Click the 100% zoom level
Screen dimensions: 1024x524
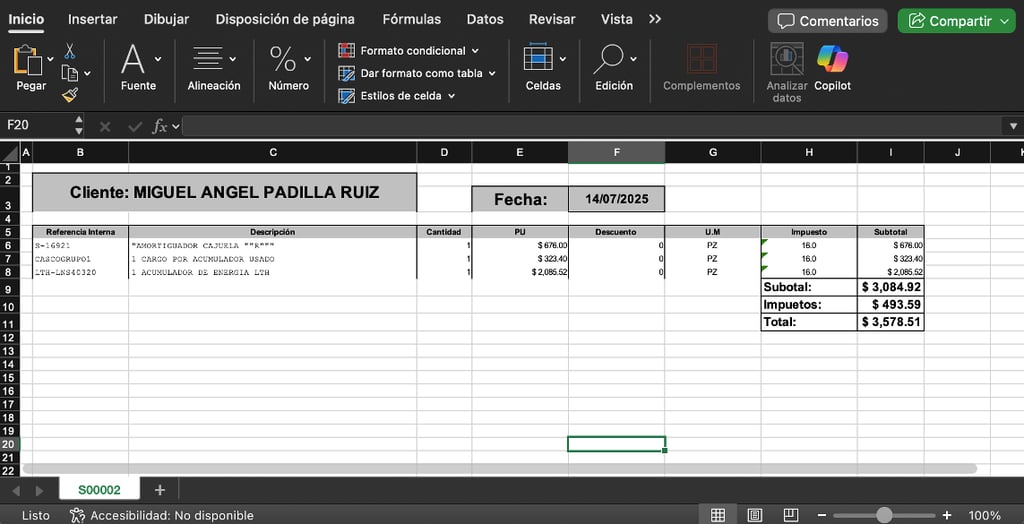point(984,516)
